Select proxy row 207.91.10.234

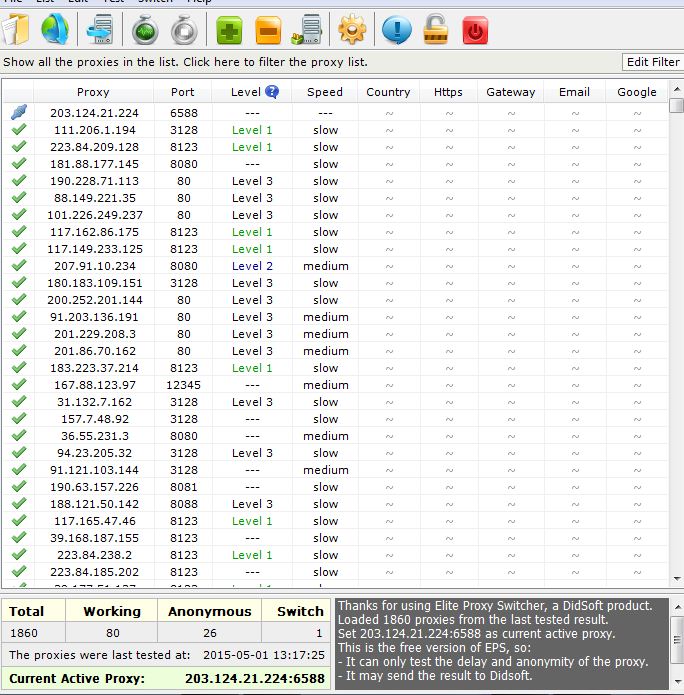tap(94, 266)
